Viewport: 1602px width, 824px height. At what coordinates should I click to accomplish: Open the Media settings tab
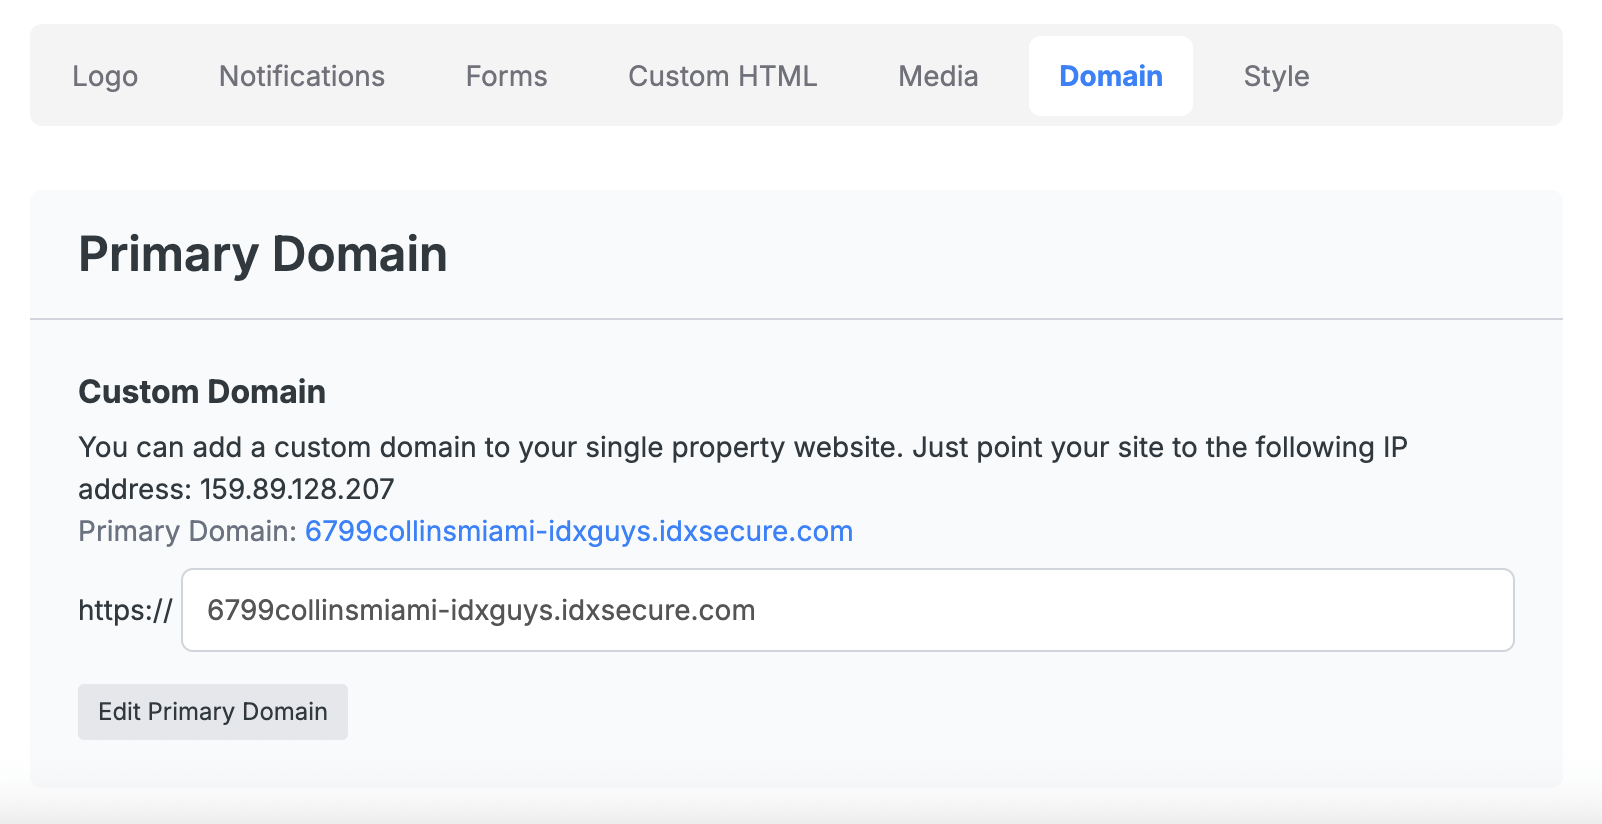937,76
